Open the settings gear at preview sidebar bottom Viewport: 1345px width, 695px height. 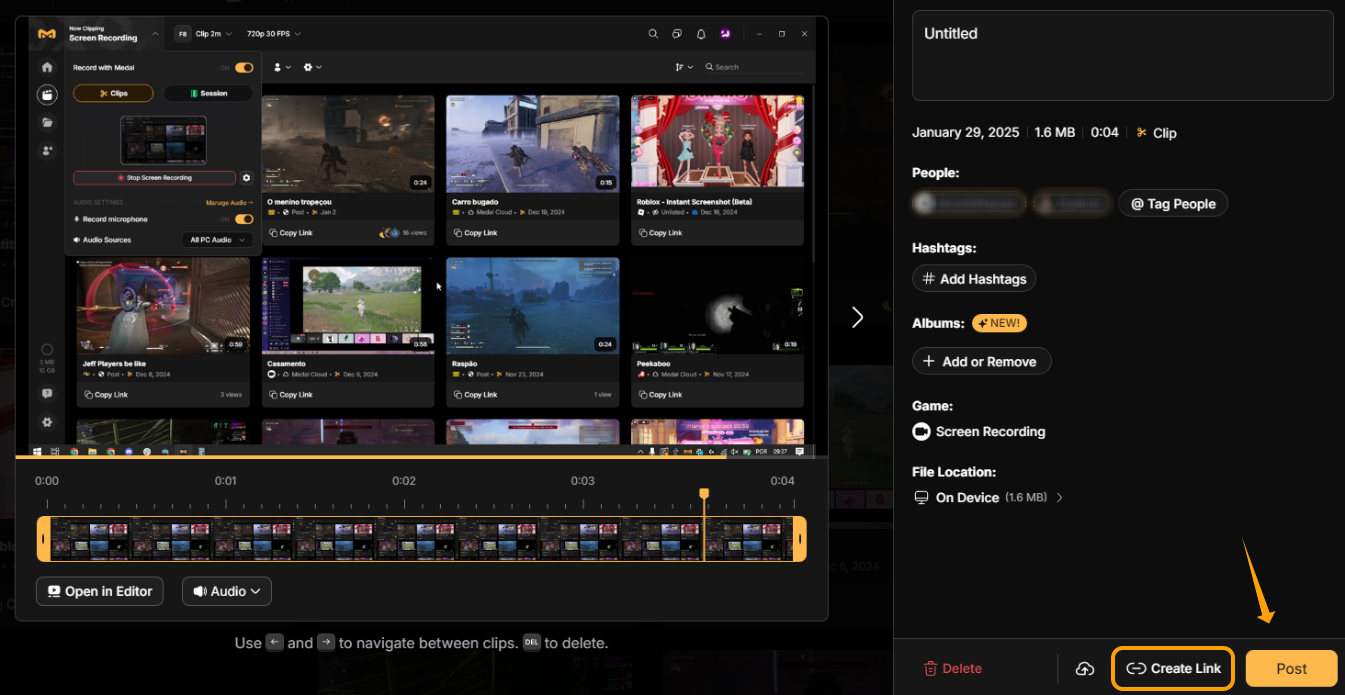click(x=47, y=423)
